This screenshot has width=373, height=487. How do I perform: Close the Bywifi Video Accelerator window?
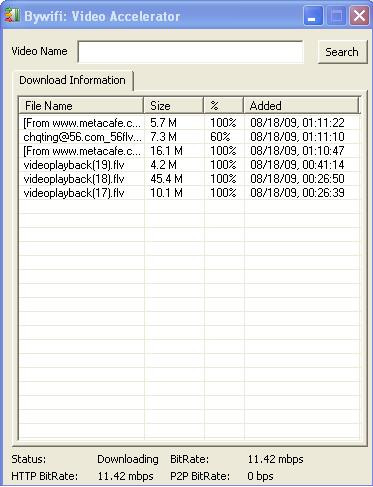tap(359, 16)
